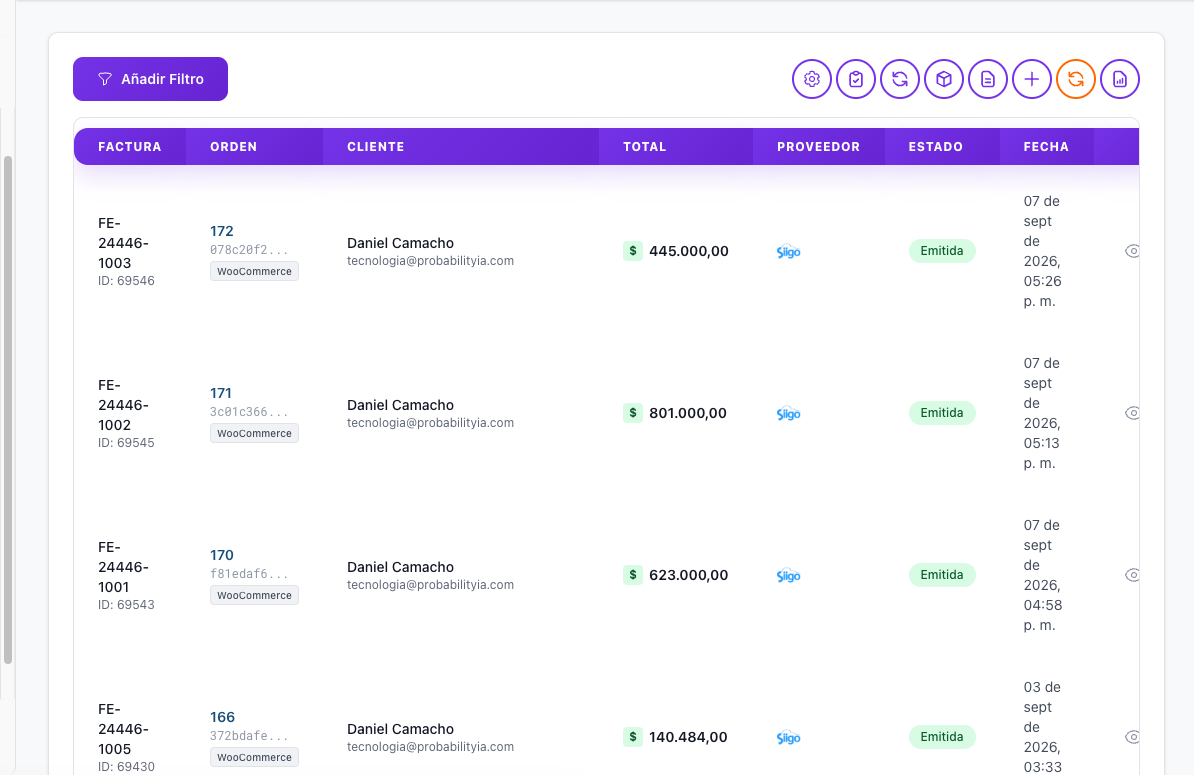Click WooCommerce badge under order 170
This screenshot has width=1194, height=775.
[x=254, y=595]
